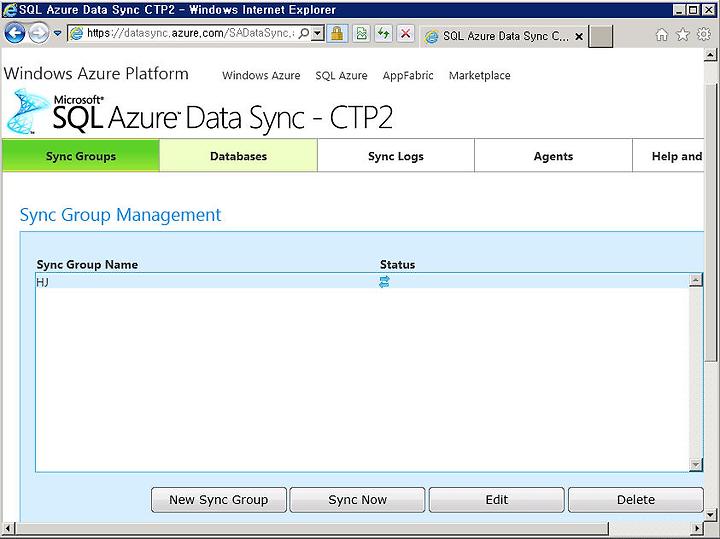Click the horizontal scrollbar thumb
The height and width of the screenshot is (539, 720).
[x=312, y=528]
